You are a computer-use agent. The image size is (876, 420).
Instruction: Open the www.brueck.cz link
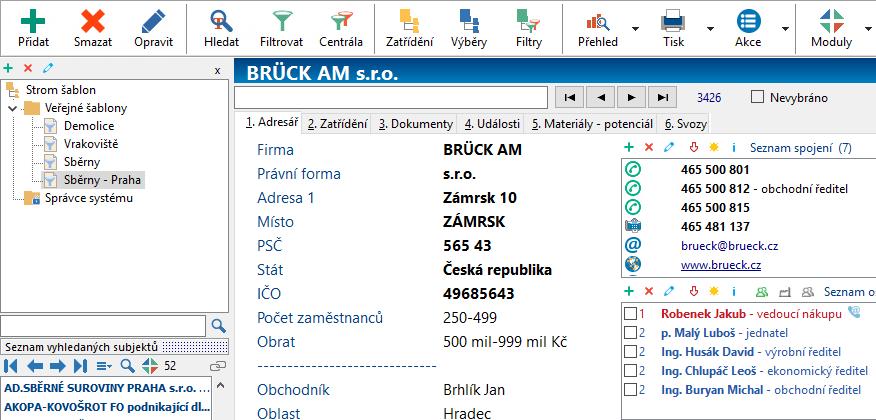[721, 265]
